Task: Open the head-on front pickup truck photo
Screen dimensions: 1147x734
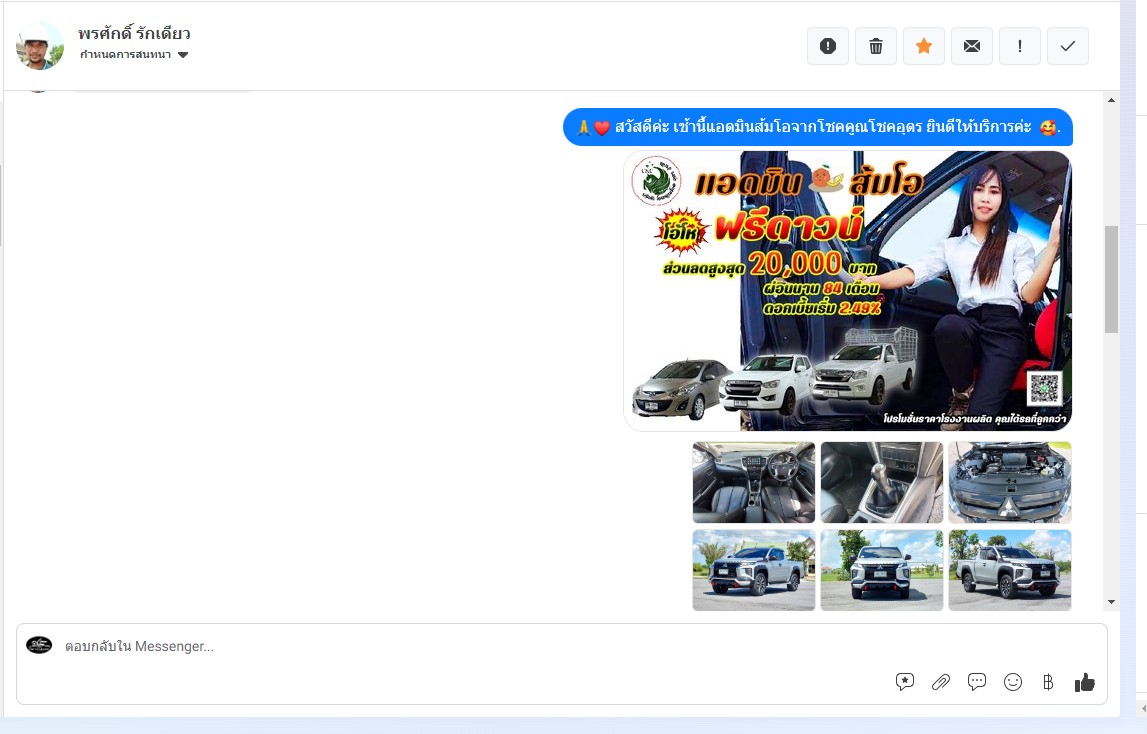Action: tap(881, 570)
